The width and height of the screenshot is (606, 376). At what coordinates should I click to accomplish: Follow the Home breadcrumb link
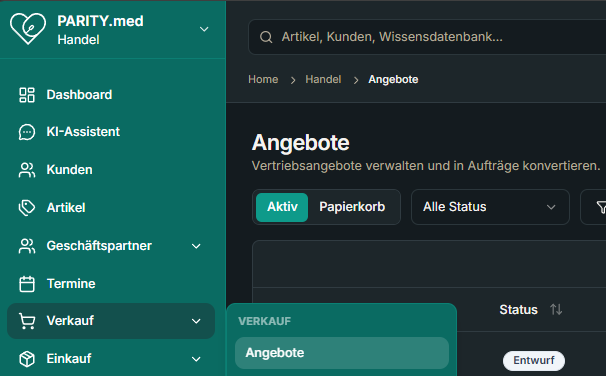[263, 79]
